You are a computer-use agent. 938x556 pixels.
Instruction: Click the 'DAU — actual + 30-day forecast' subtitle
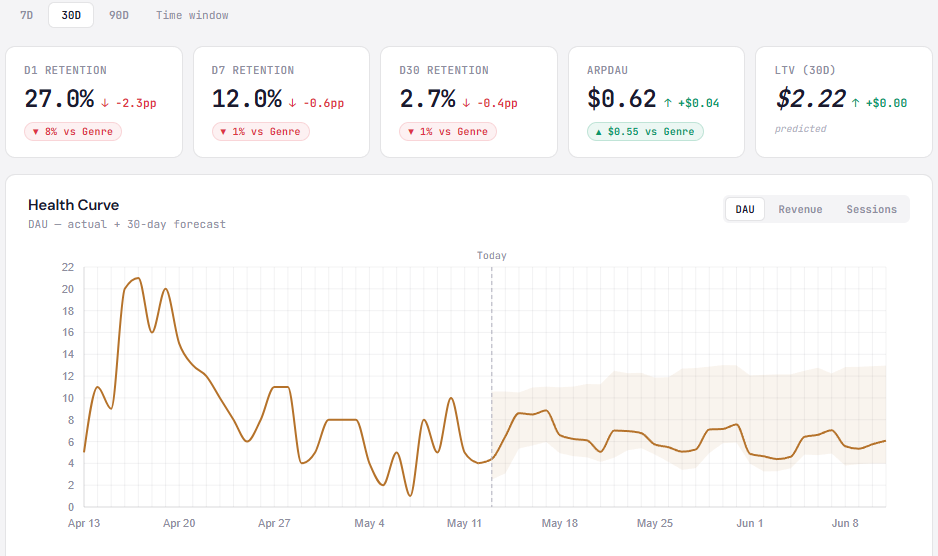(x=127, y=224)
